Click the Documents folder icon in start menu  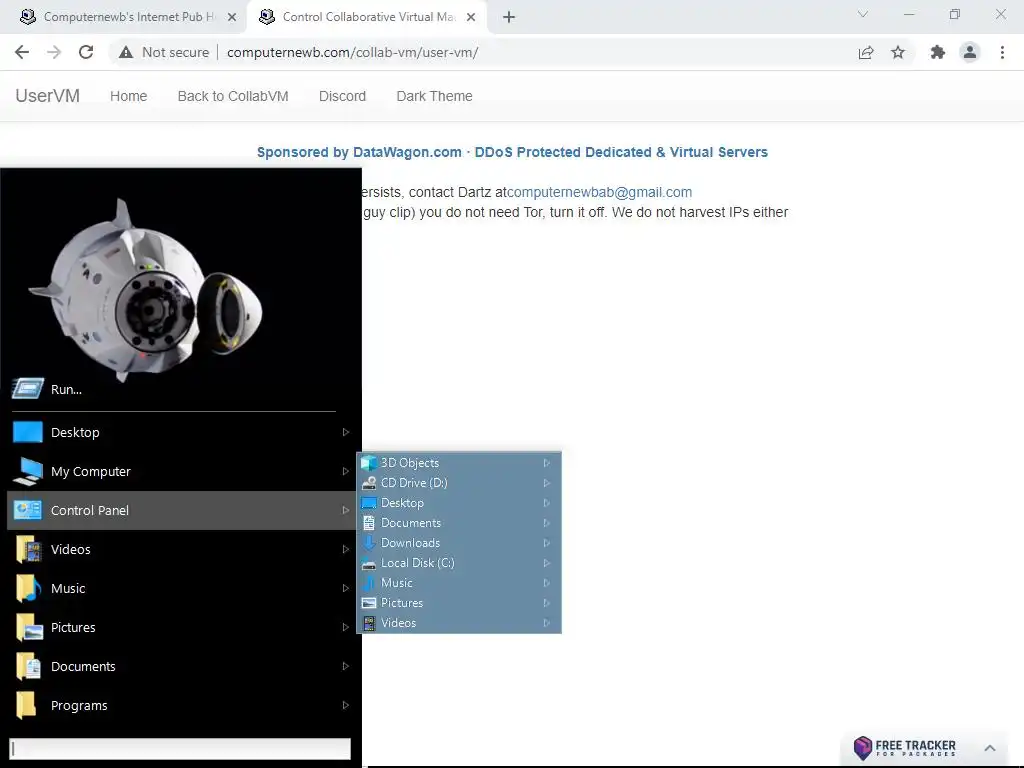pyautogui.click(x=28, y=666)
